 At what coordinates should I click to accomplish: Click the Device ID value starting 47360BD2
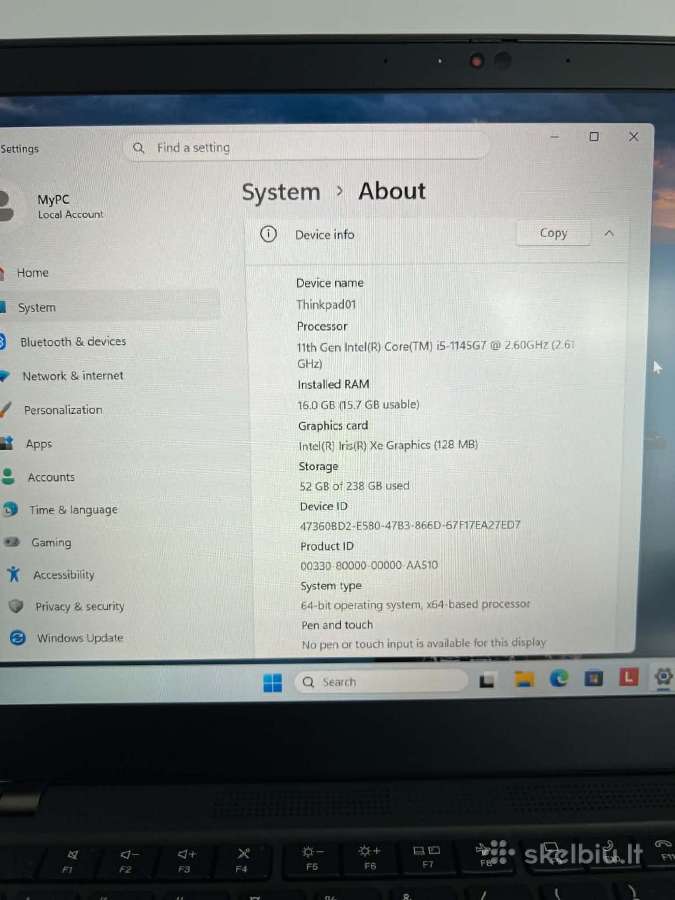click(410, 525)
